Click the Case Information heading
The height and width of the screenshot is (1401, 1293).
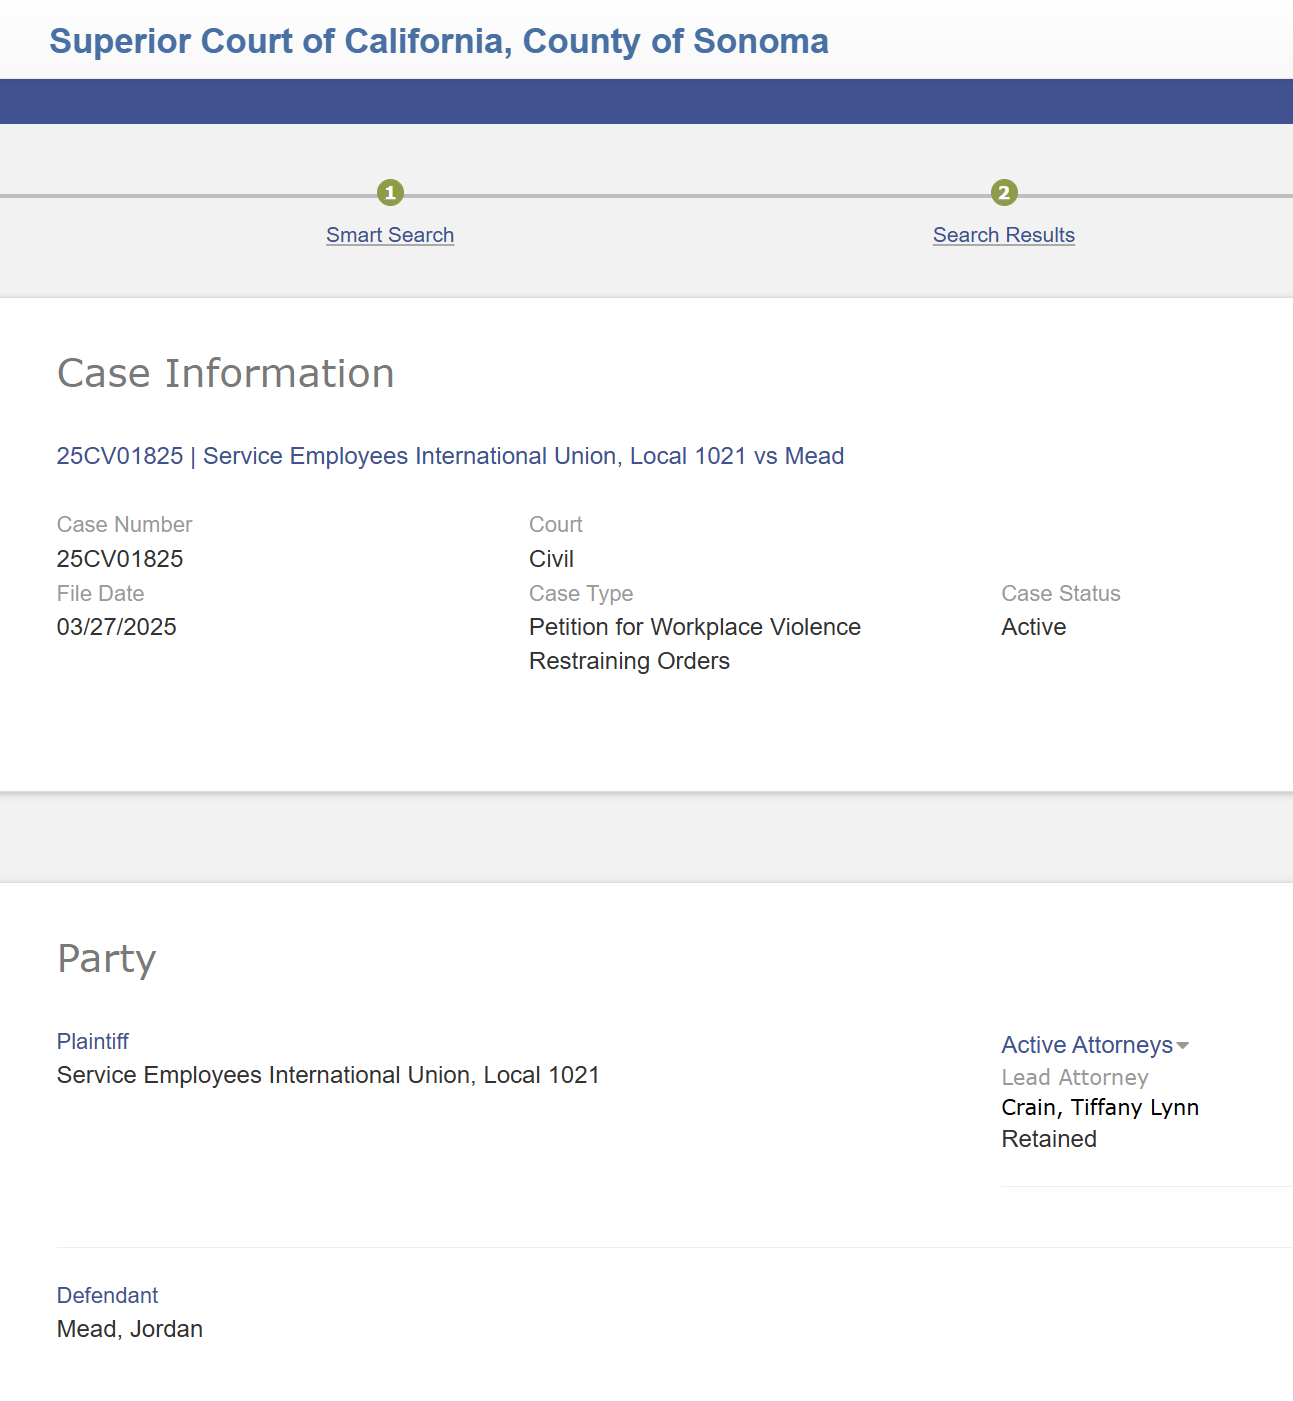(226, 373)
